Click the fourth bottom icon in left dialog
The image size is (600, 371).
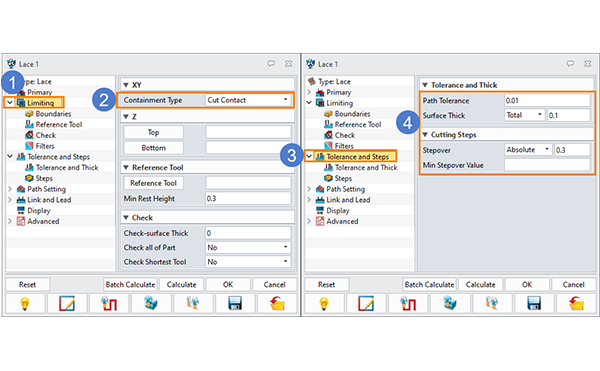[x=151, y=304]
